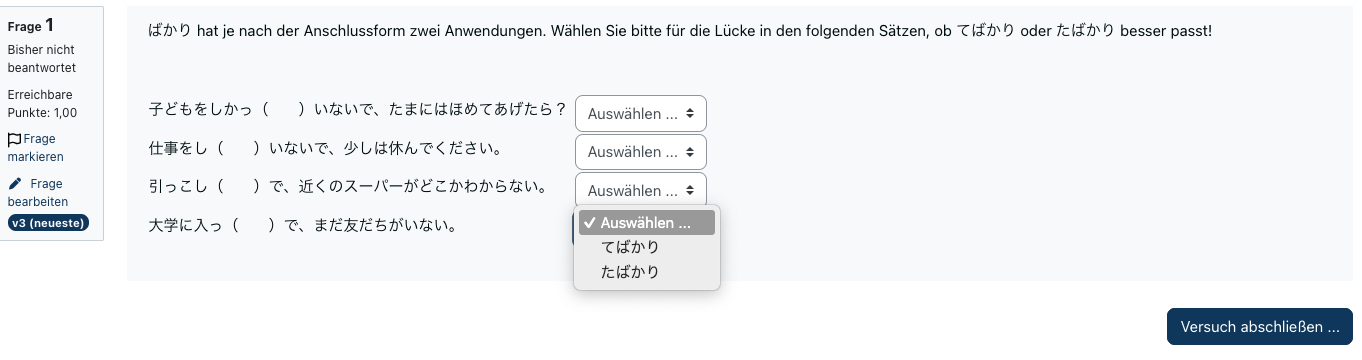This screenshot has height=360, width=1362.
Task: Click the flag icon beside Frage markieren
Action: pos(14,139)
